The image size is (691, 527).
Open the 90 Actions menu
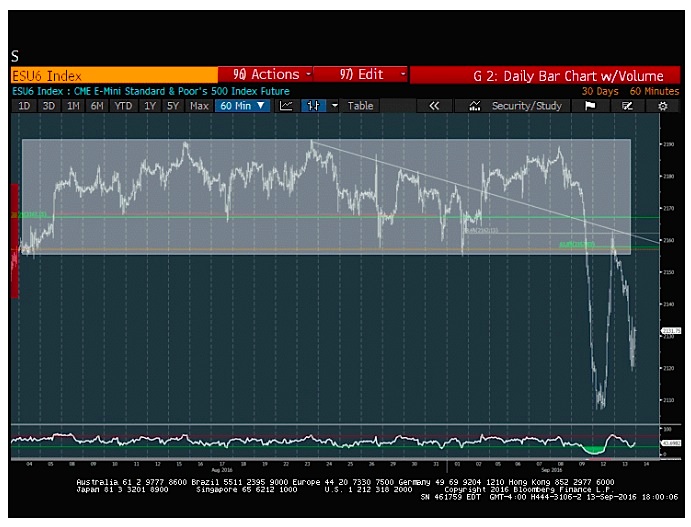click(x=266, y=74)
